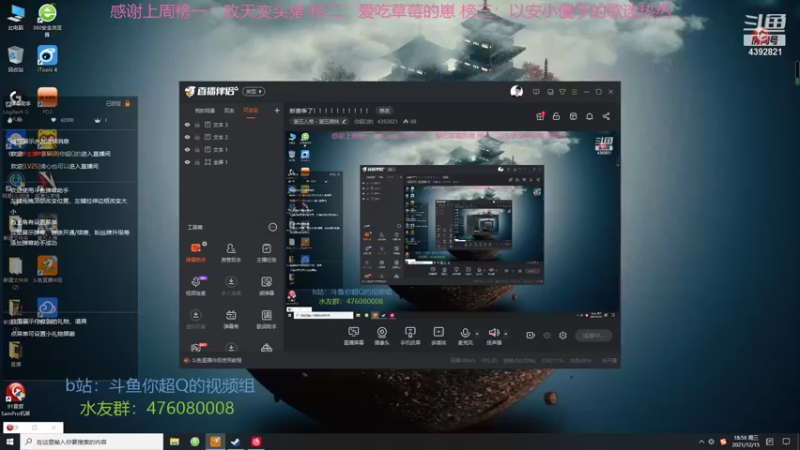Open File Explorer from taskbar

[x=174, y=441]
